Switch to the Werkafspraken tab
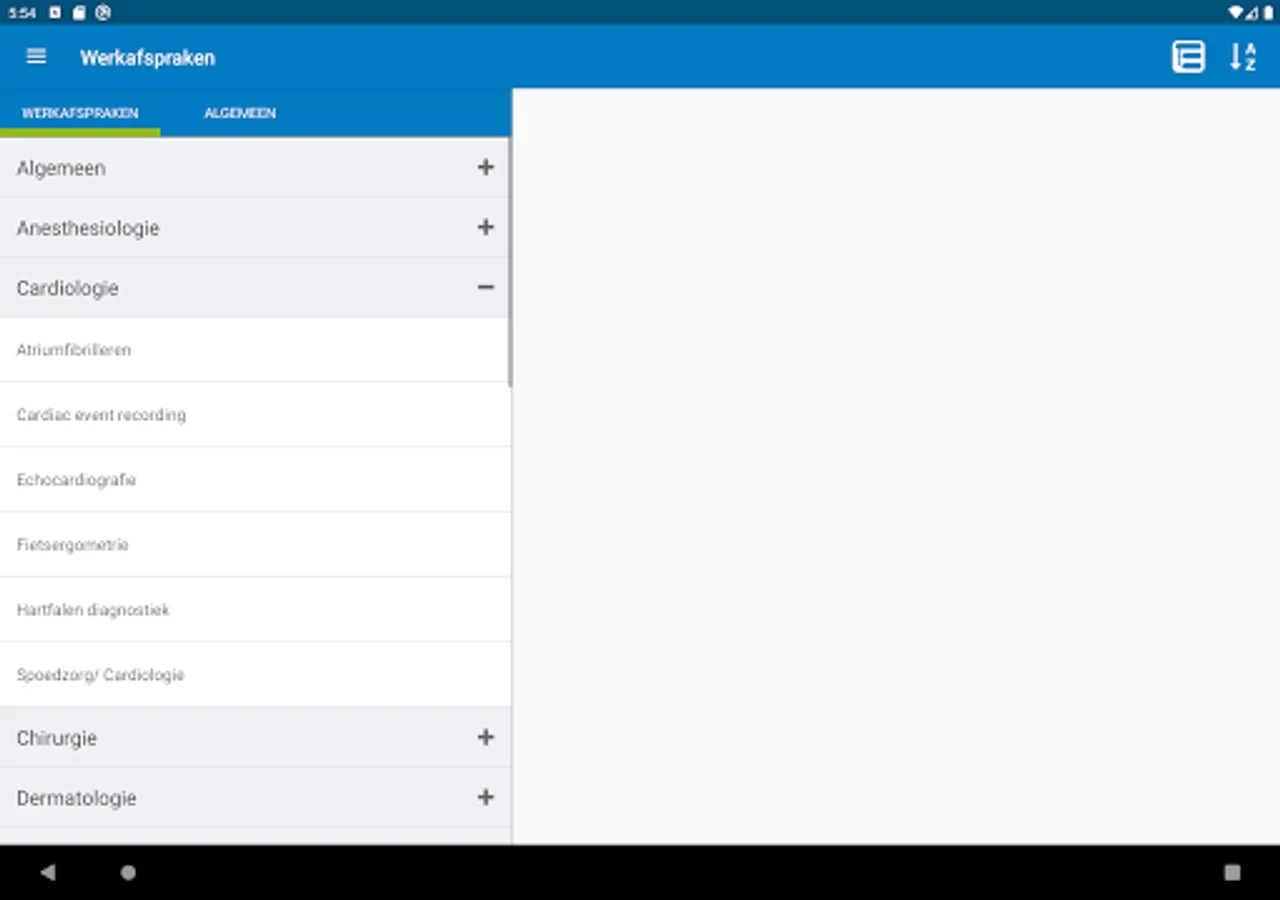The height and width of the screenshot is (900, 1280). pyautogui.click(x=80, y=113)
